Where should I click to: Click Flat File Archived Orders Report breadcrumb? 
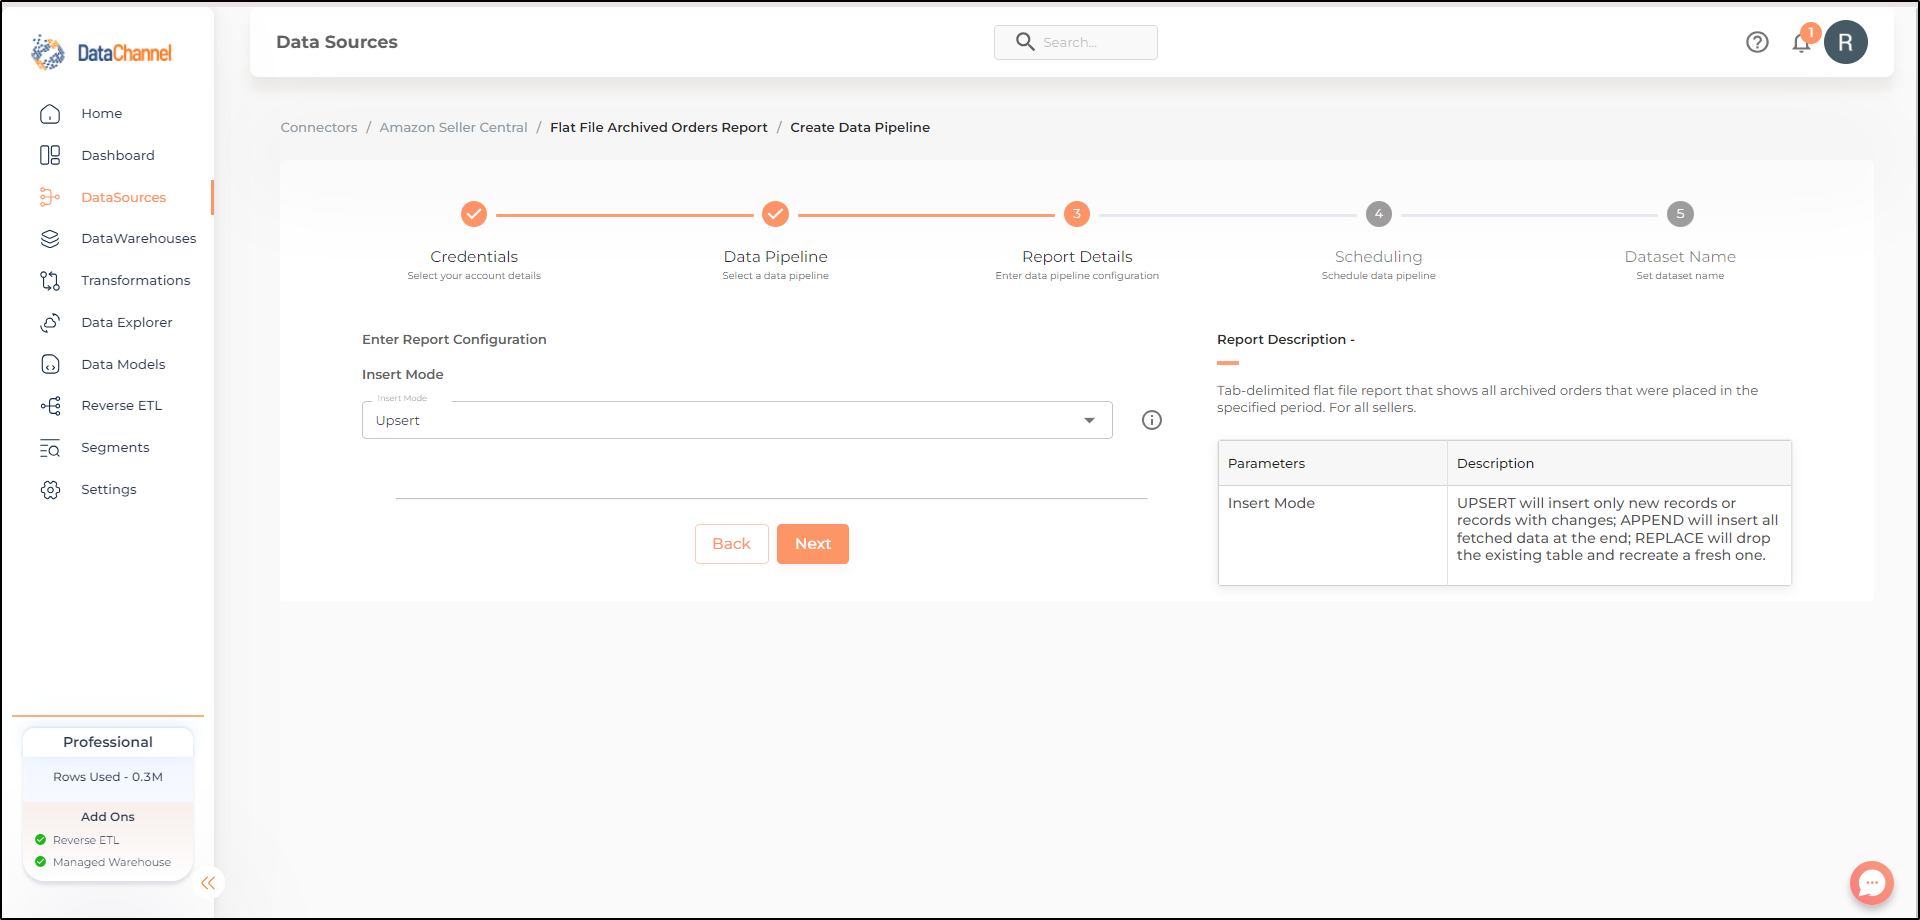[659, 128]
